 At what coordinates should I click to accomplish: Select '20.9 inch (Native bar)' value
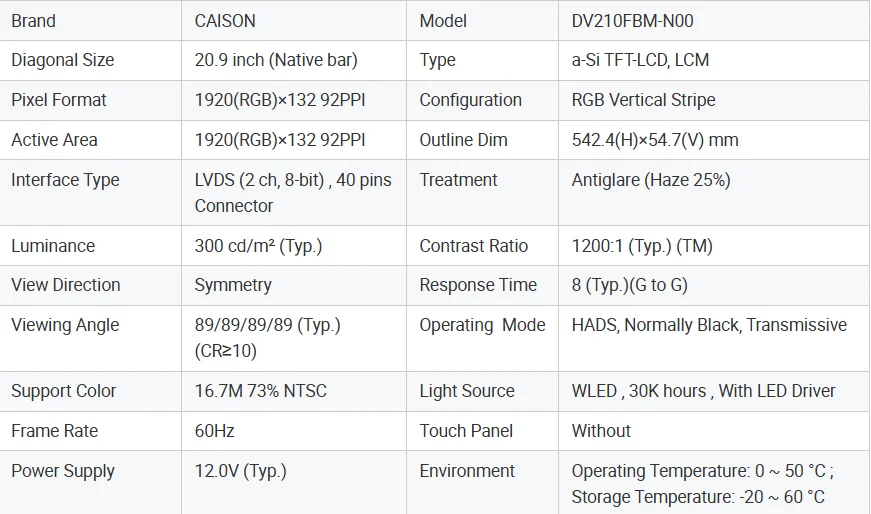(276, 60)
